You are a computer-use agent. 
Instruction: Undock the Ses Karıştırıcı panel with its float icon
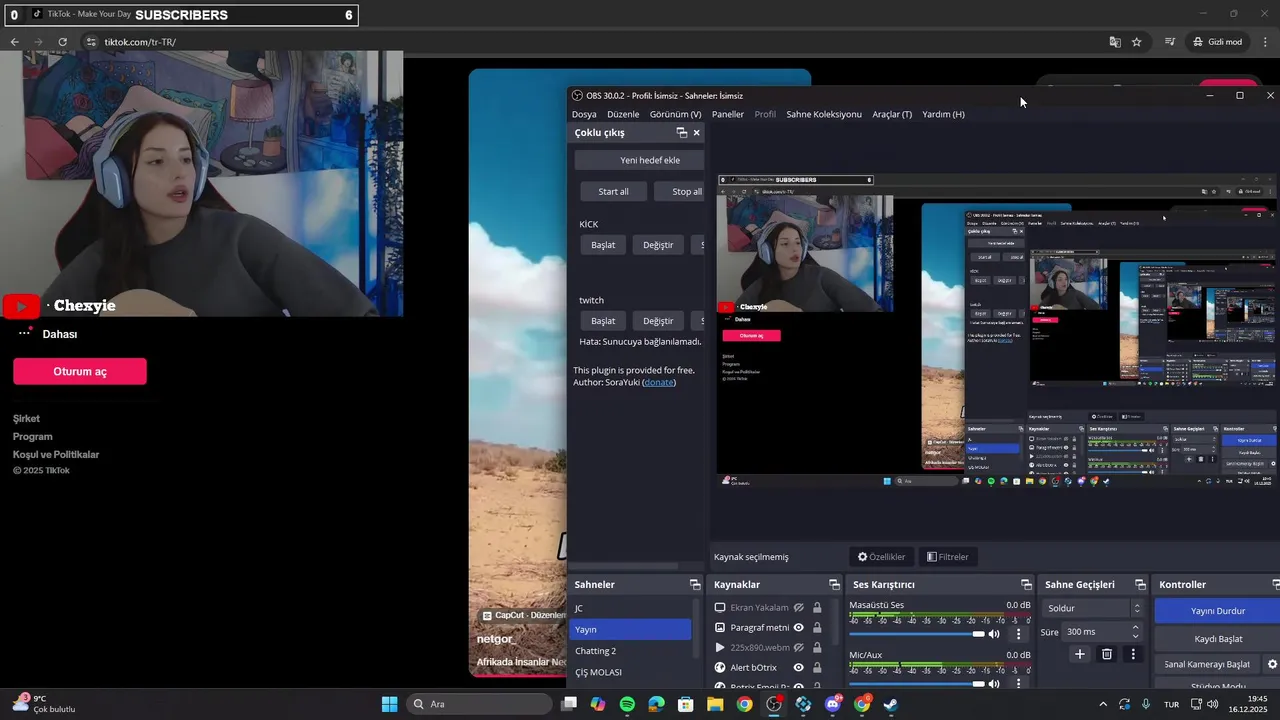pos(1026,584)
